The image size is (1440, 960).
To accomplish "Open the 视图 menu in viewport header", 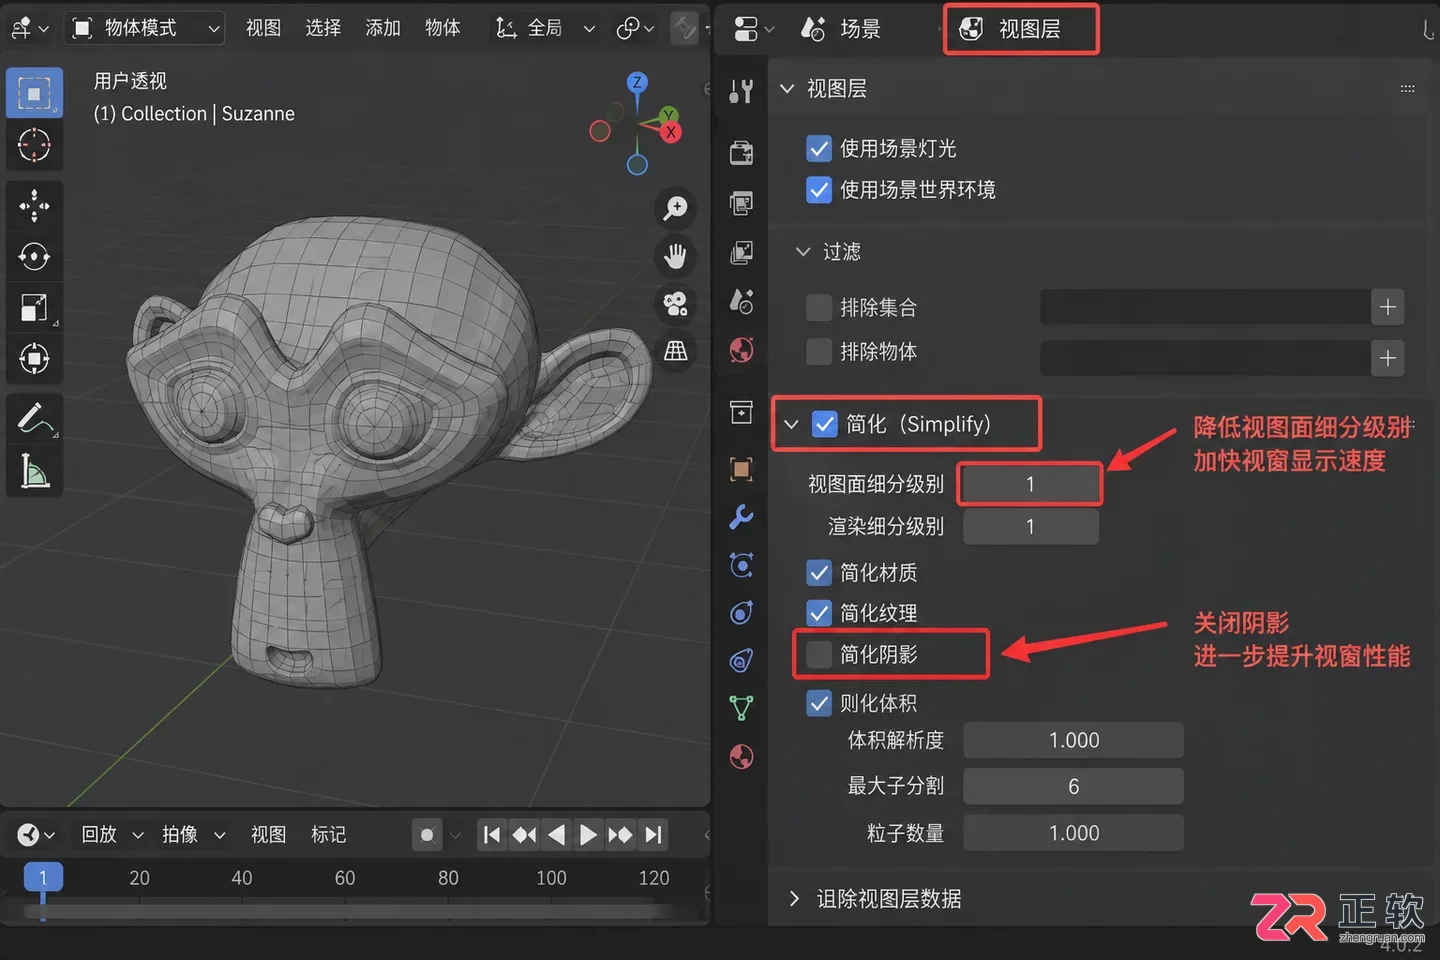I will pyautogui.click(x=264, y=28).
